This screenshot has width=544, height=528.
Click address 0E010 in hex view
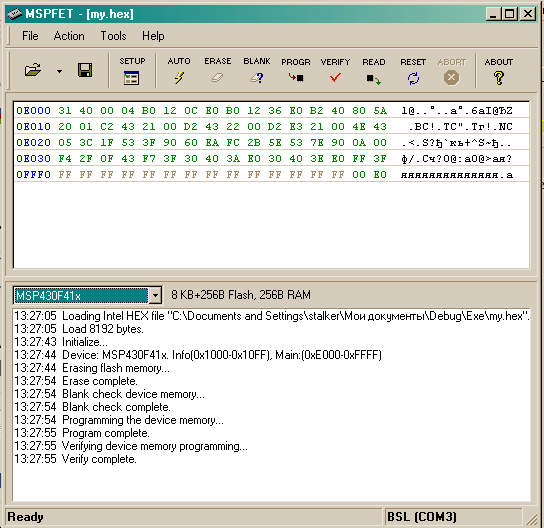click(33, 127)
